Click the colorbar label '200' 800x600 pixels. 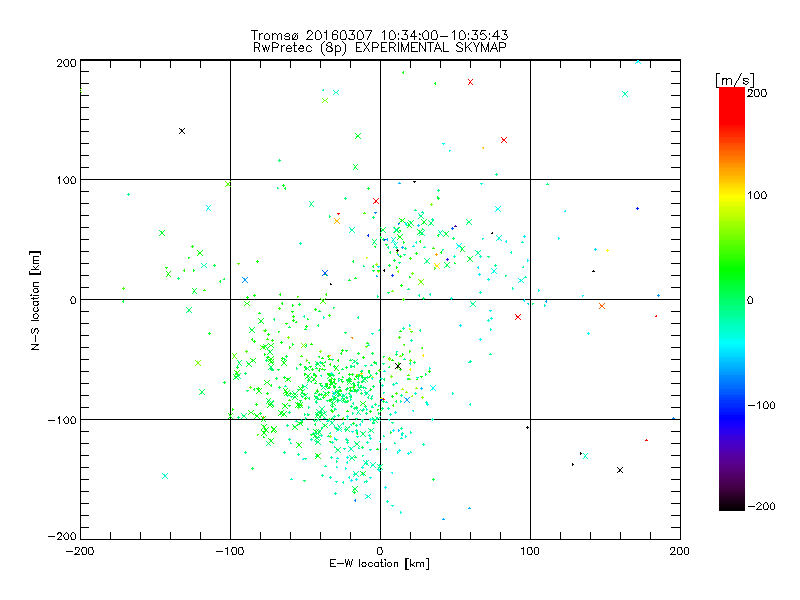(757, 93)
